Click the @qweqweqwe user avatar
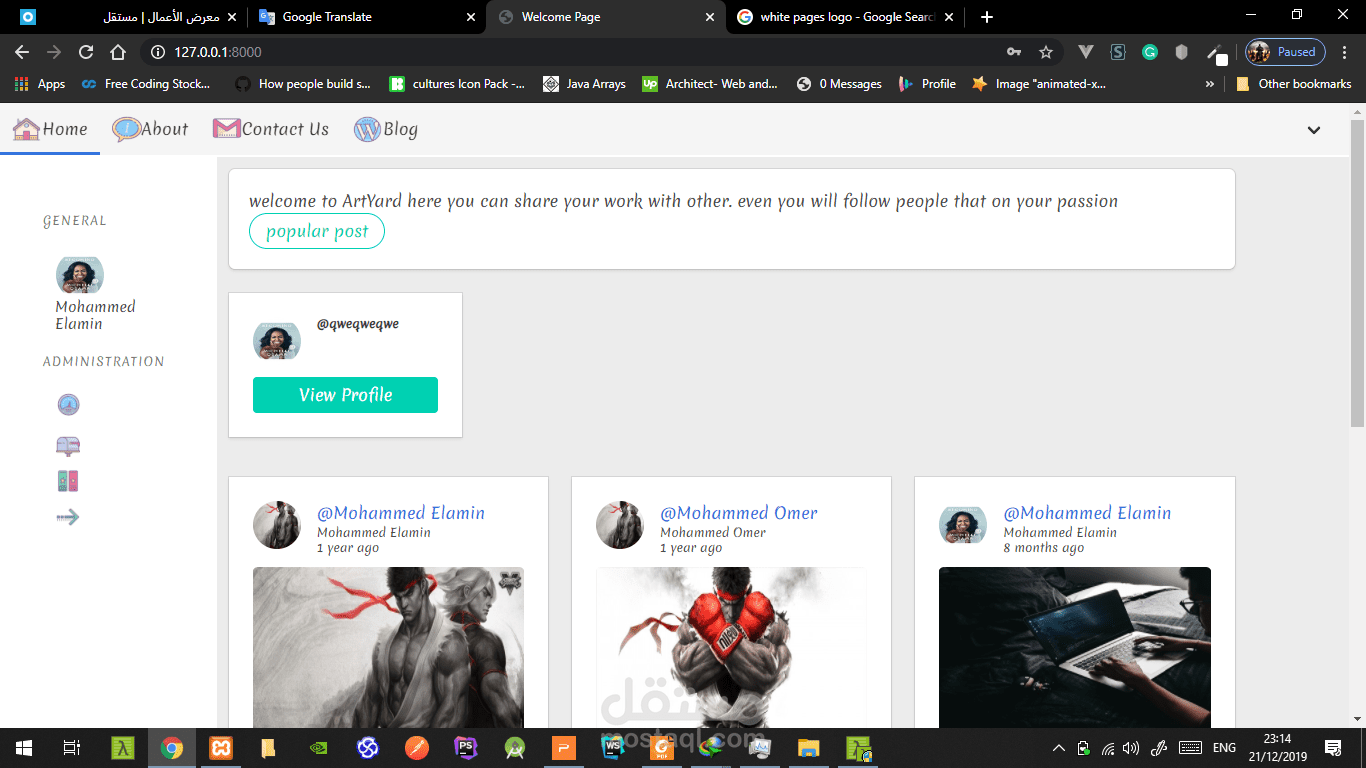The width and height of the screenshot is (1366, 768). point(277,341)
